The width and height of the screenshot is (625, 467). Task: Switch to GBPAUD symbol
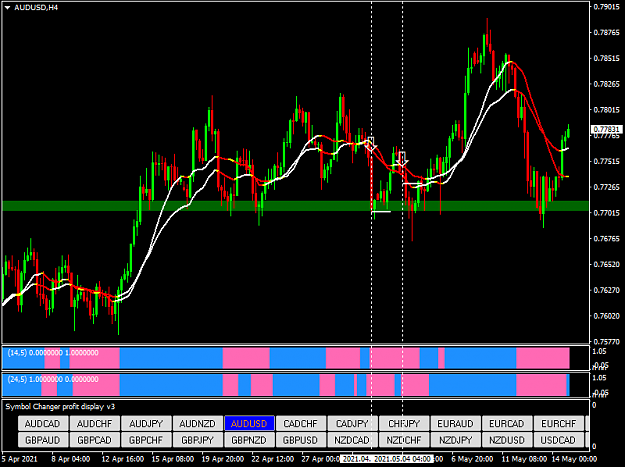click(43, 440)
